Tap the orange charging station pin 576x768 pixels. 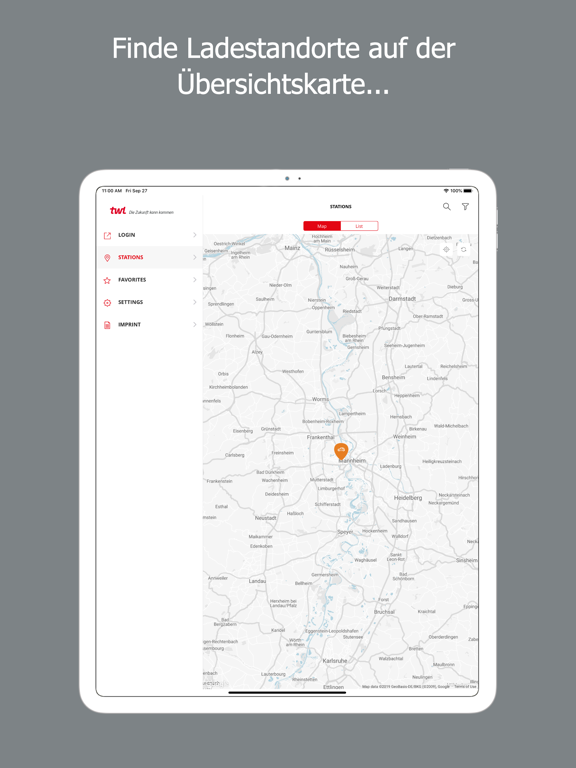pos(341,451)
